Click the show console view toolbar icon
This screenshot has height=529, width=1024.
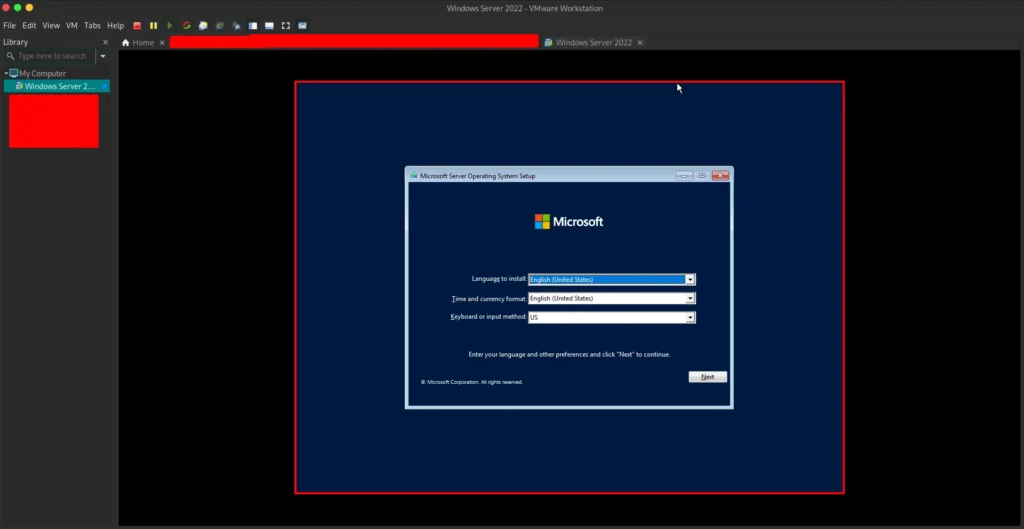click(269, 25)
